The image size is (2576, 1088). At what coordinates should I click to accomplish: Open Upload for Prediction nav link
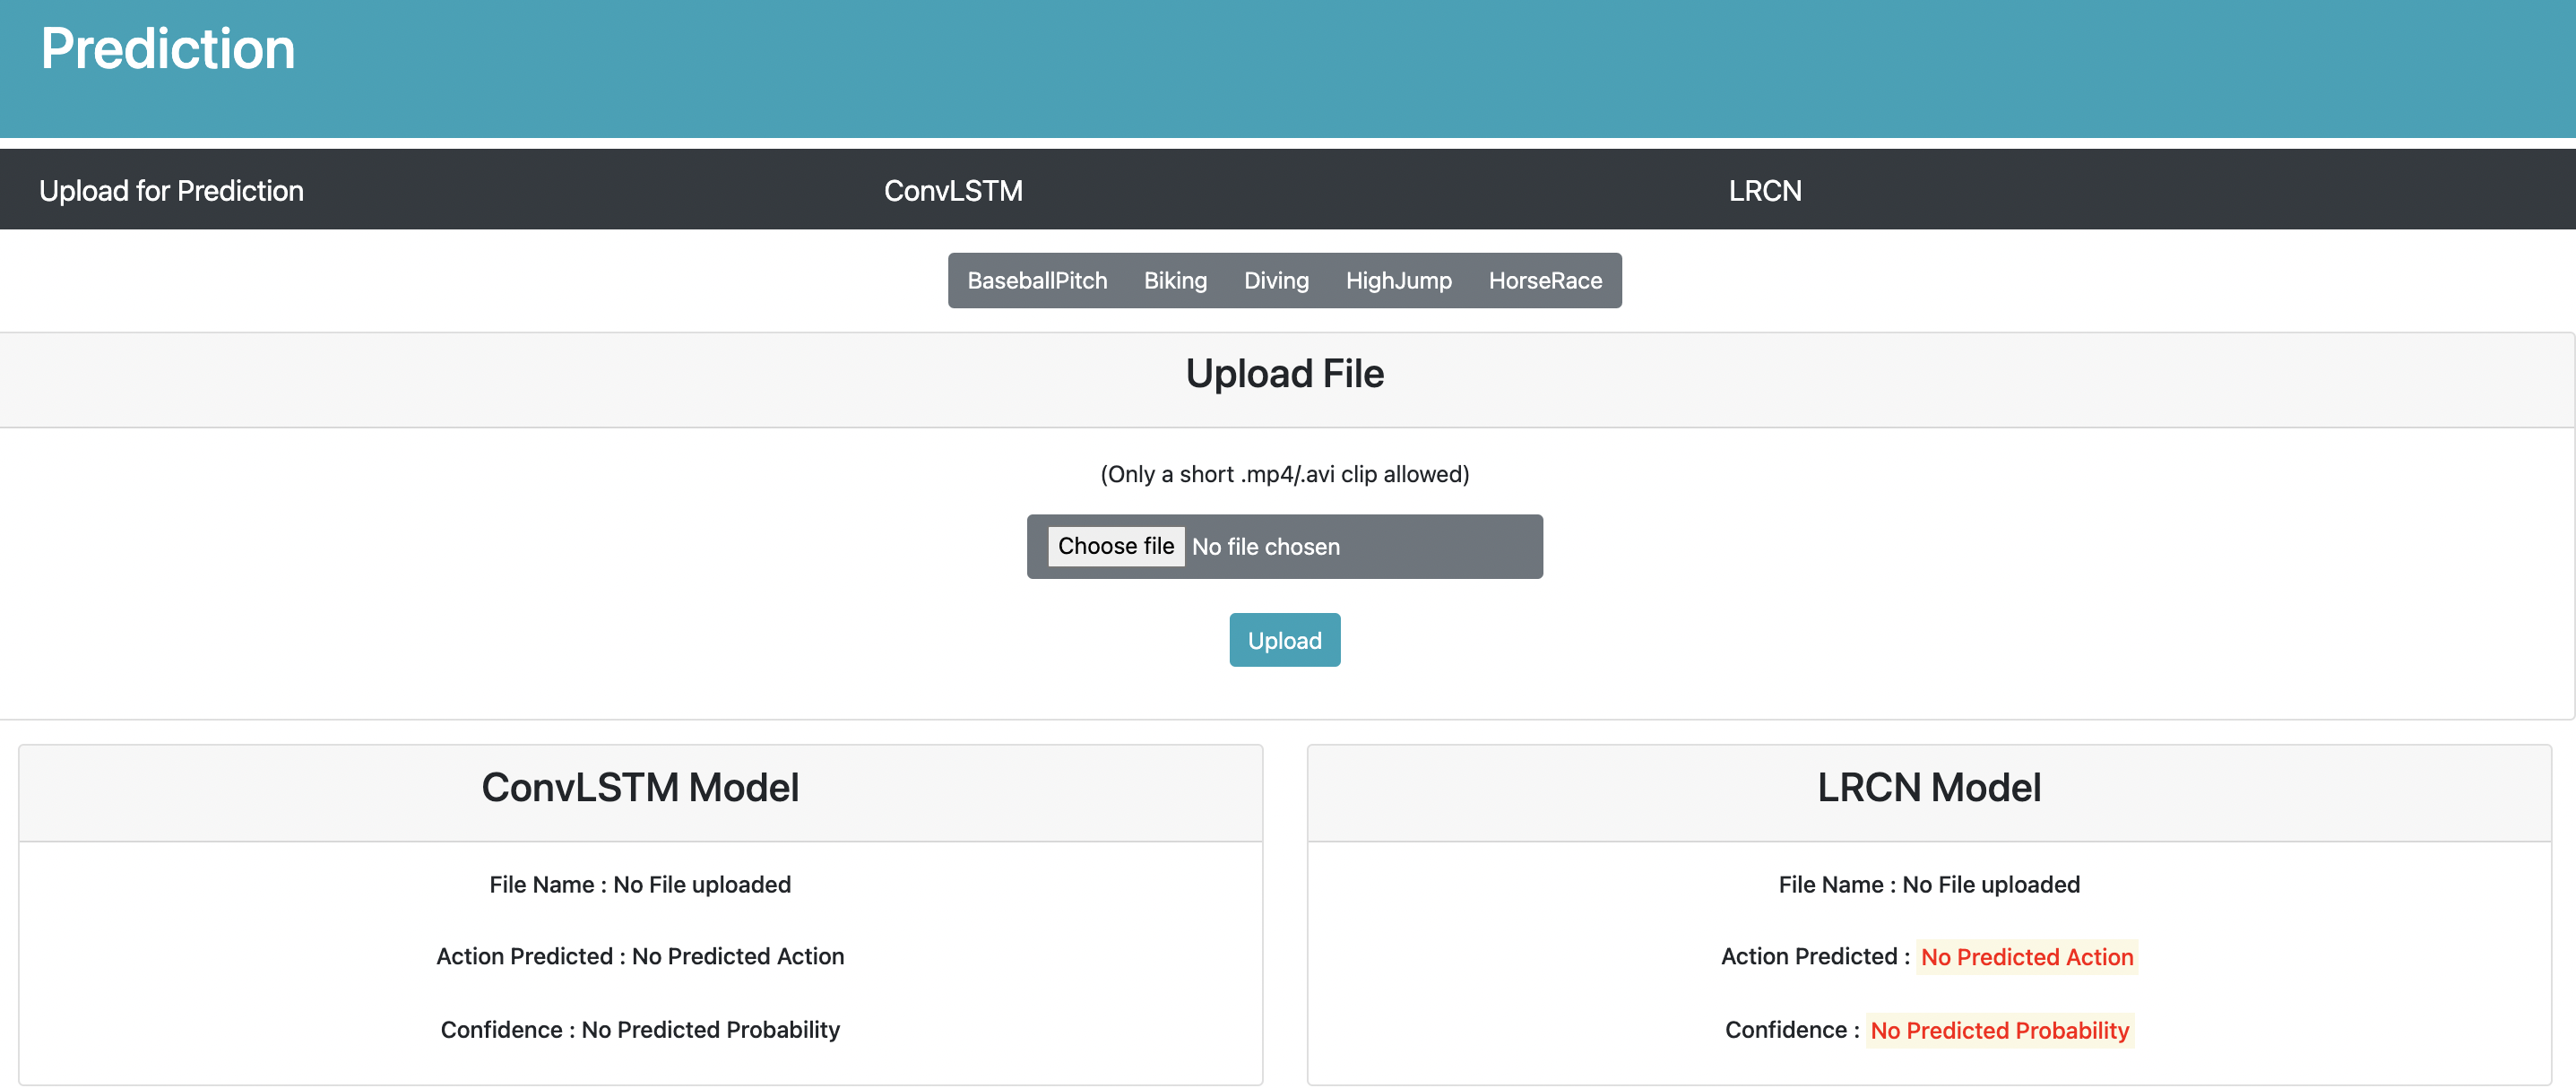pos(171,190)
